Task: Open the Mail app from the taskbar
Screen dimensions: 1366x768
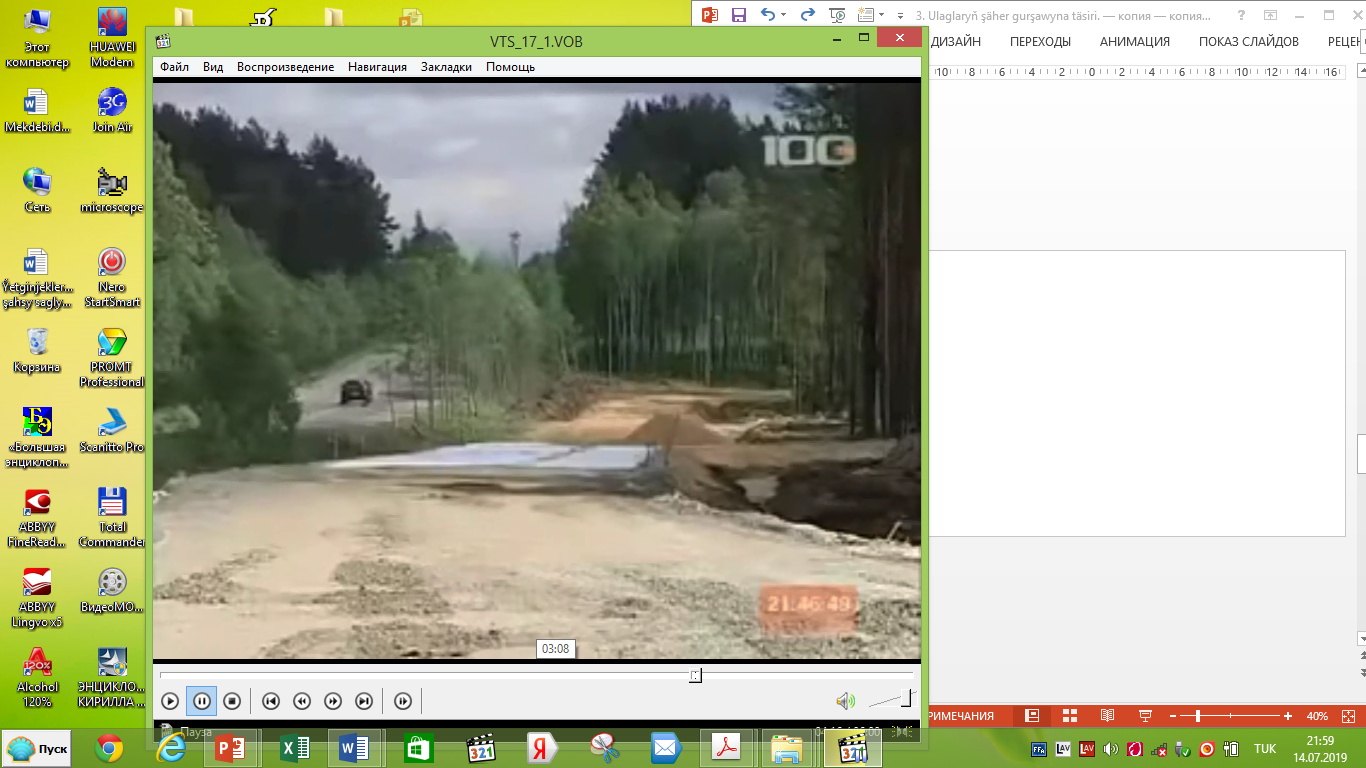Action: [665, 748]
